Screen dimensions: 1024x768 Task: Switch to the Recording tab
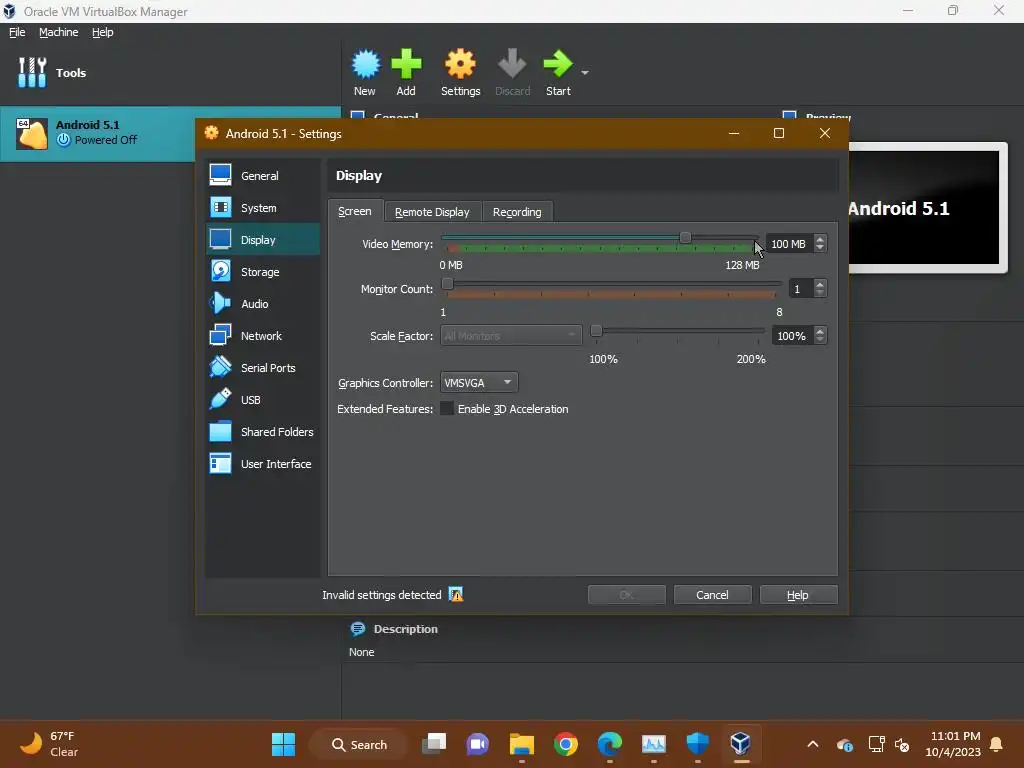pyautogui.click(x=517, y=212)
